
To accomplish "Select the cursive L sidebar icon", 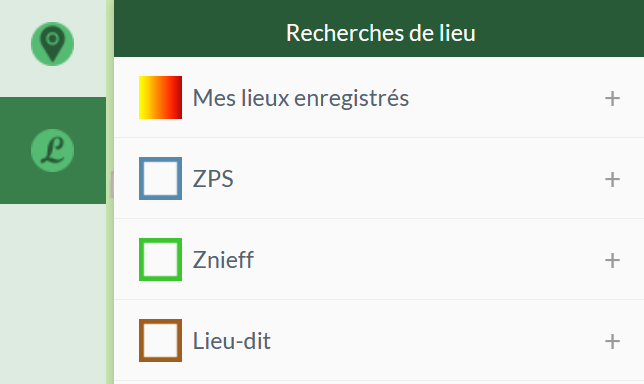I will [53, 150].
